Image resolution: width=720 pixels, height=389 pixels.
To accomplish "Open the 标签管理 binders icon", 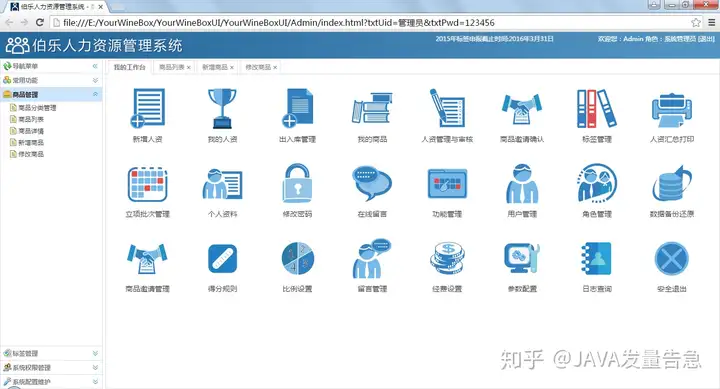I will [597, 108].
